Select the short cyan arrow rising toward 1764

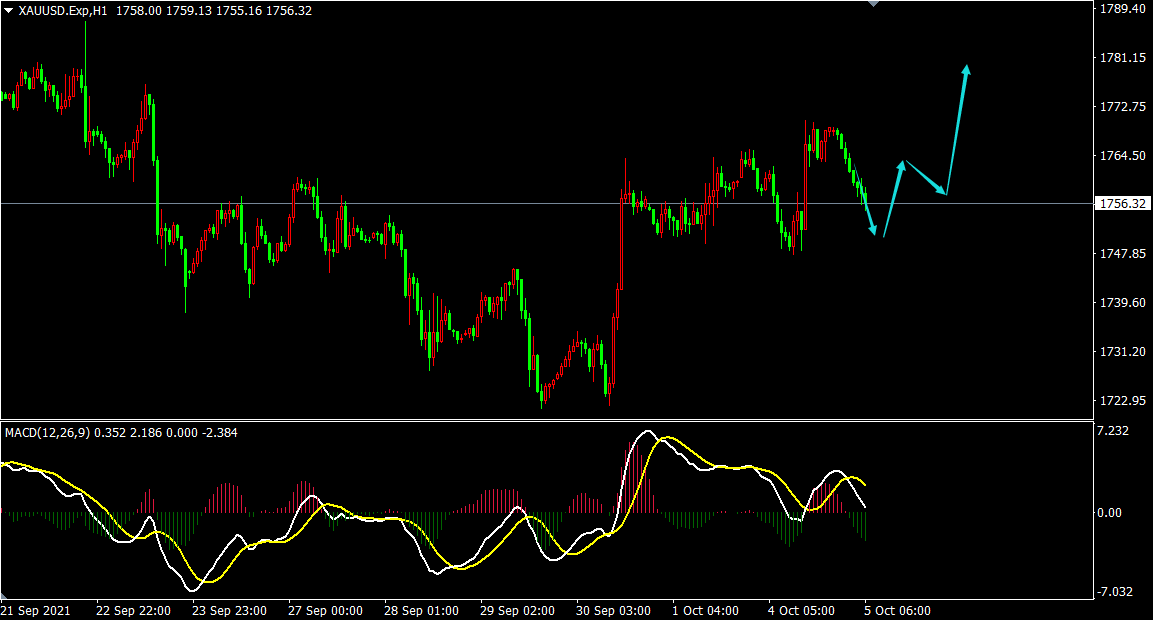point(894,198)
